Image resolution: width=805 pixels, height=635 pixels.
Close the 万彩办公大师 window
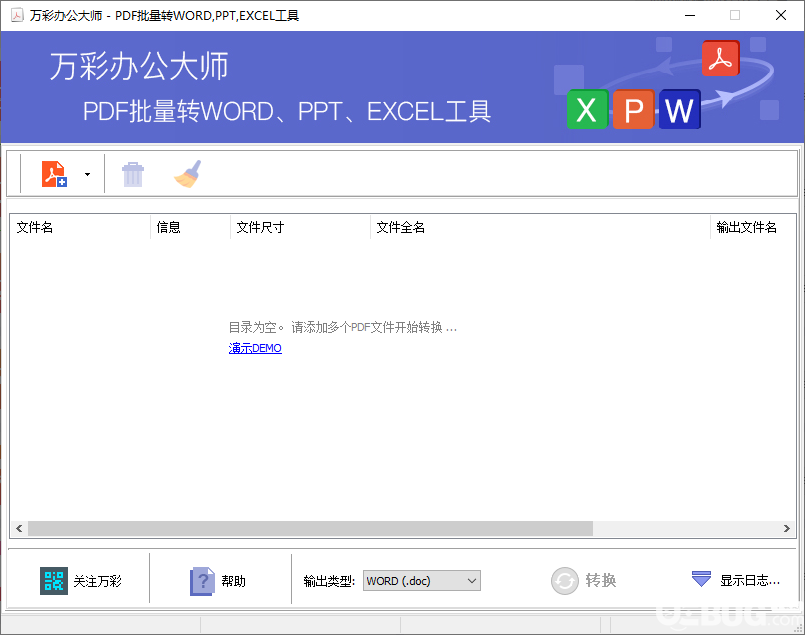(781, 15)
